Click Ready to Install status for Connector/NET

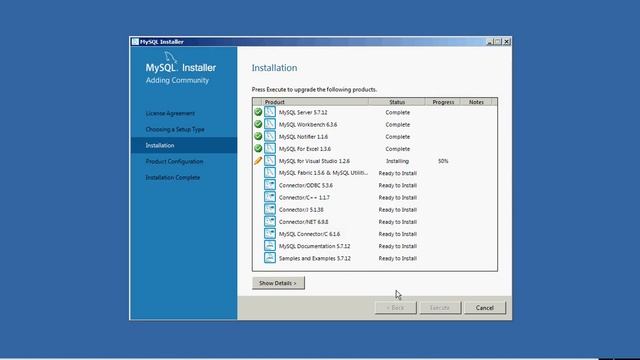(x=398, y=222)
